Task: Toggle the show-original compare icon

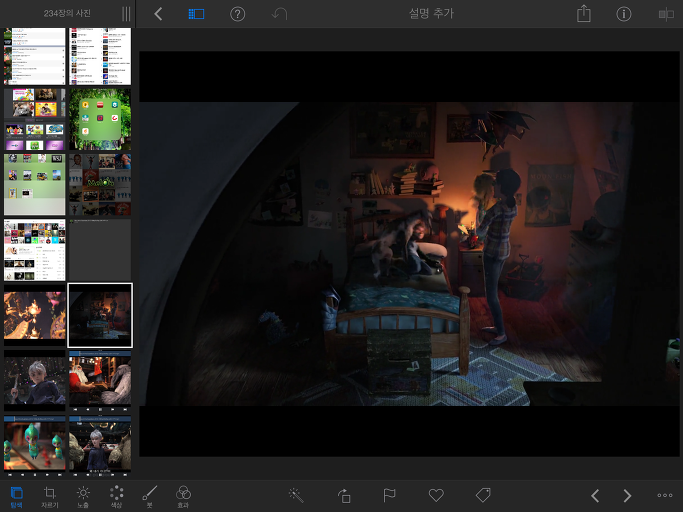Action: tap(666, 14)
